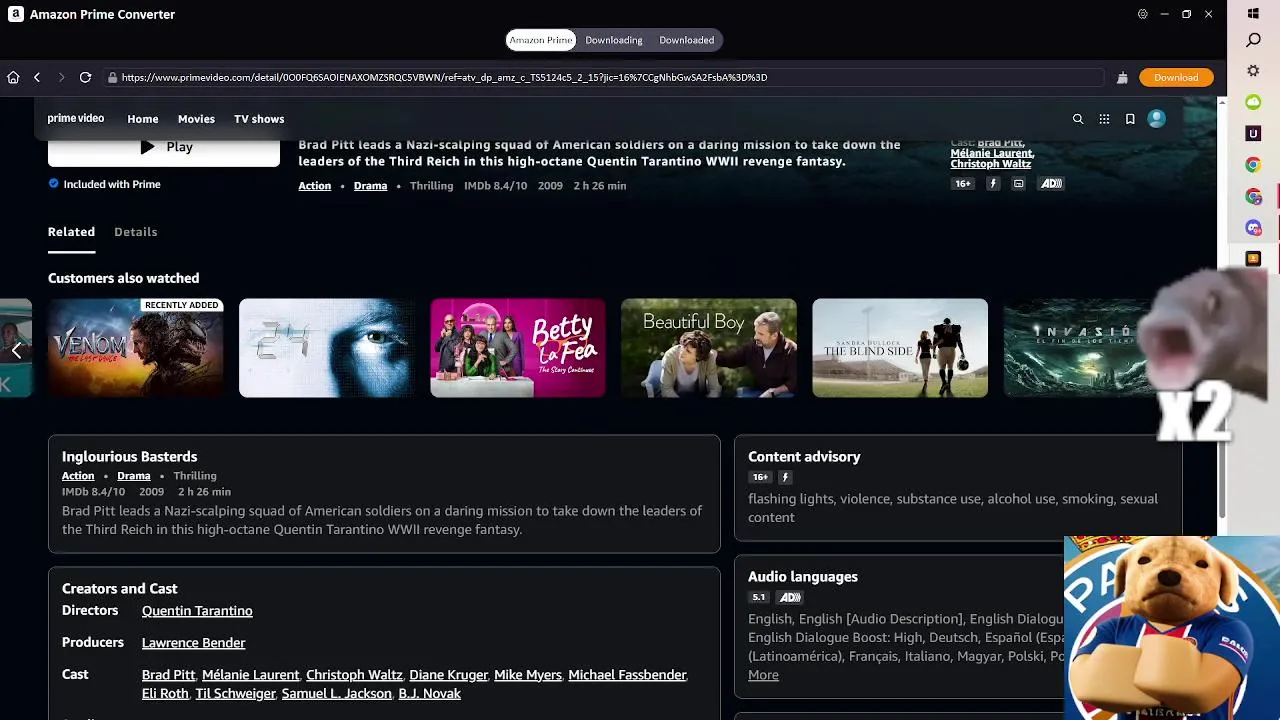
Task: Switch to the Amazon Prime tab
Action: point(540,40)
